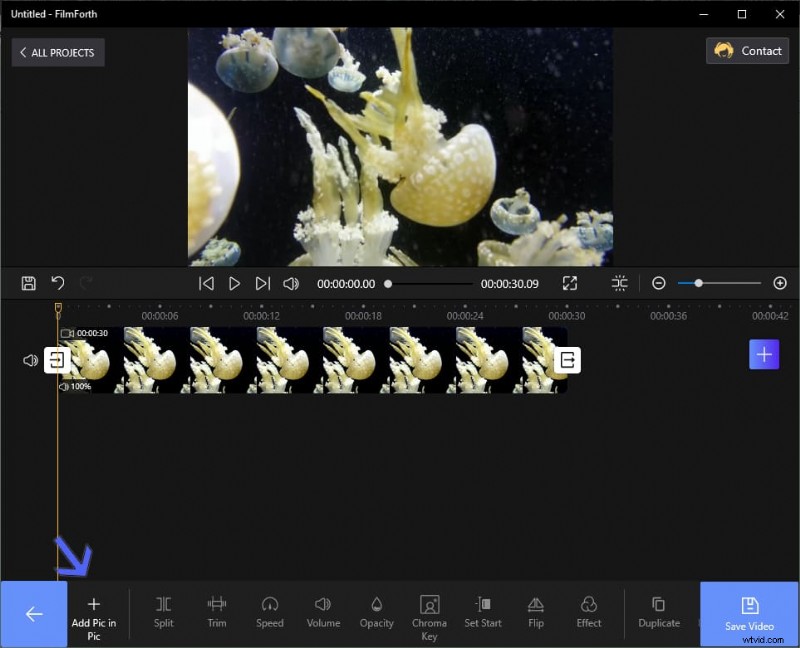Toggle fullscreen preview mode
Viewport: 800px width, 648px height.
[x=570, y=283]
